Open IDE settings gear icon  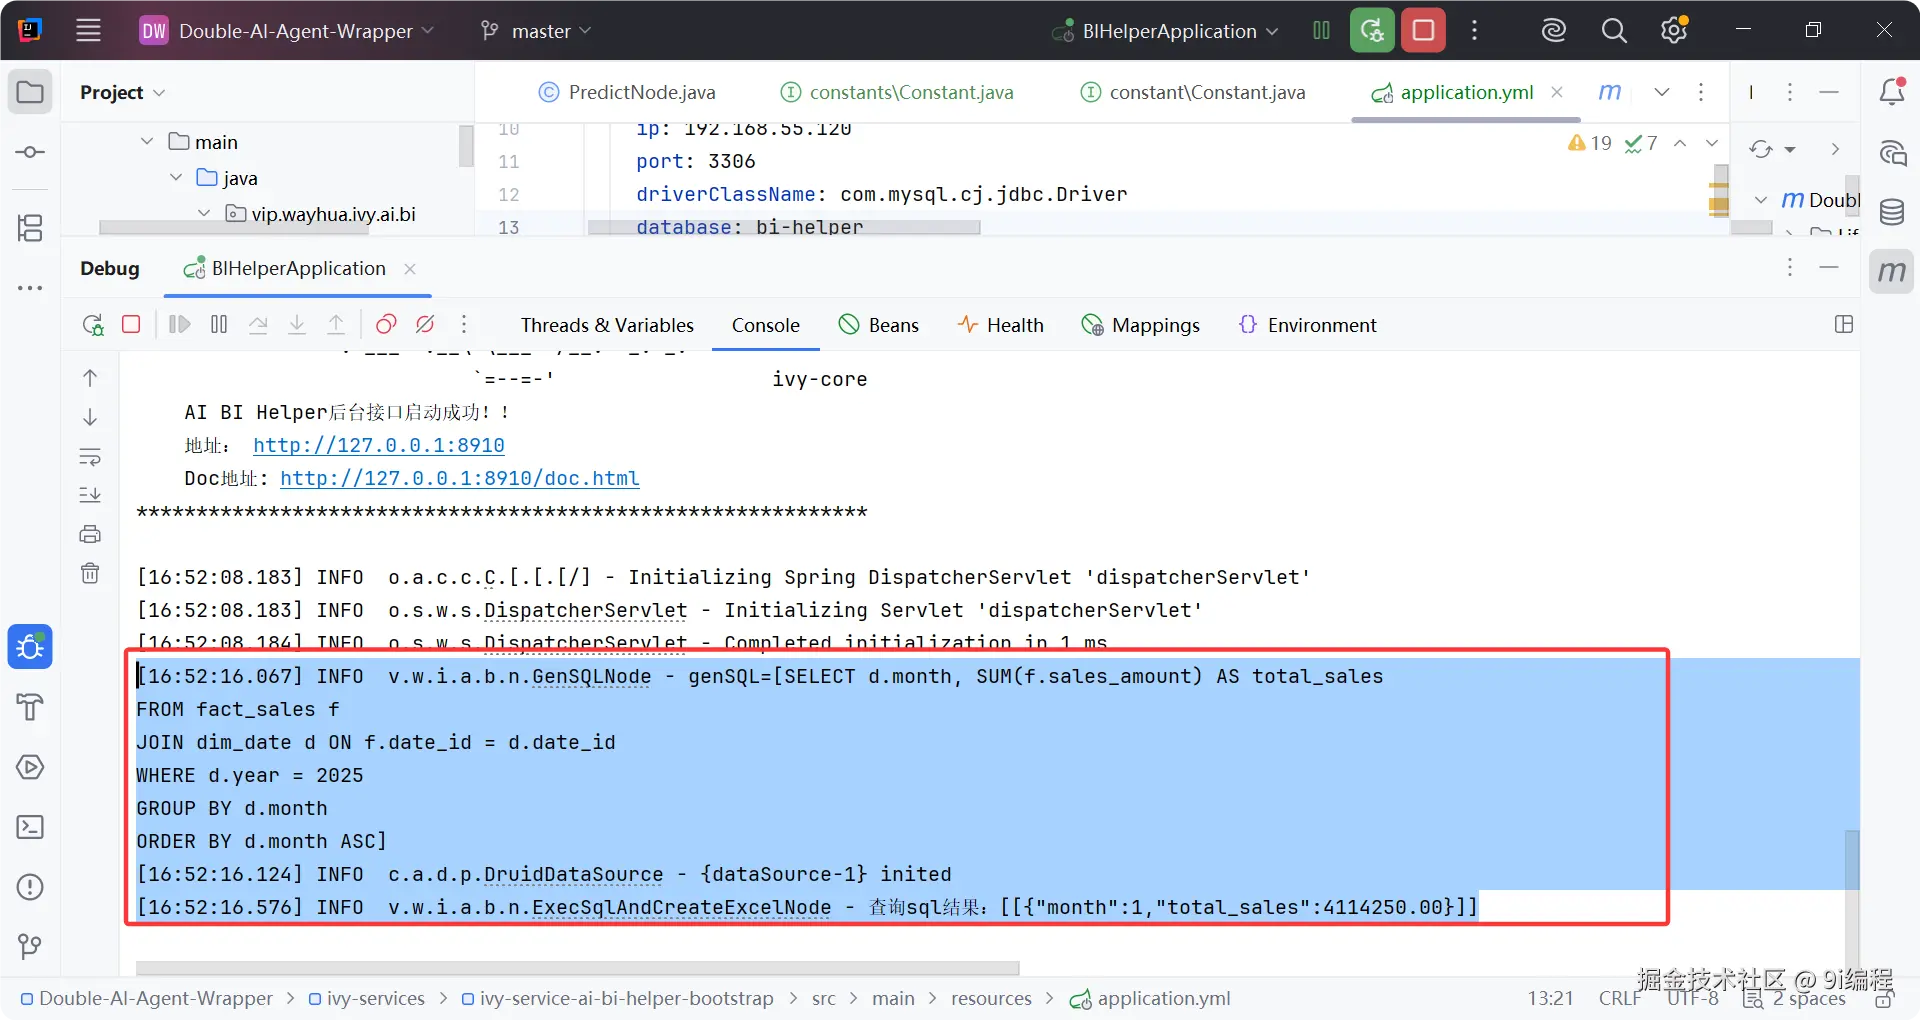1674,30
